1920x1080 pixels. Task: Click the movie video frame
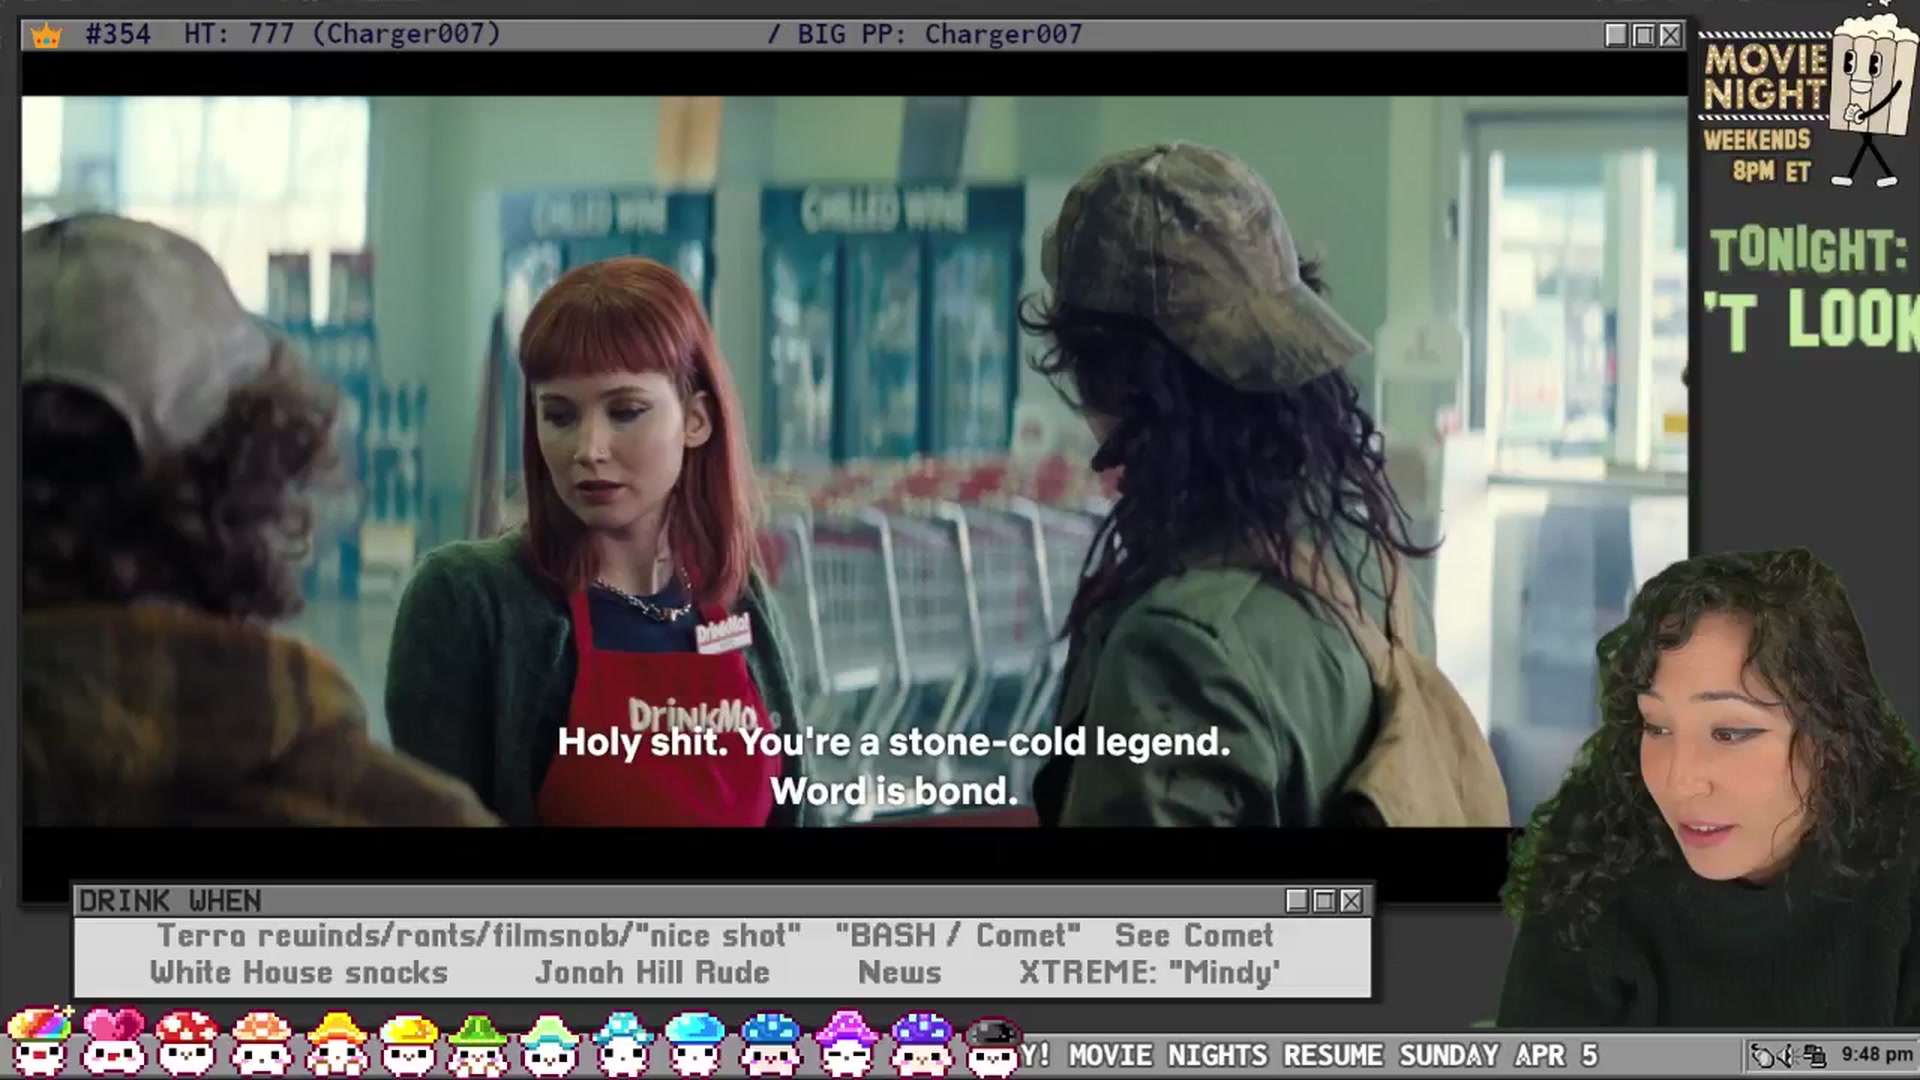point(855,461)
